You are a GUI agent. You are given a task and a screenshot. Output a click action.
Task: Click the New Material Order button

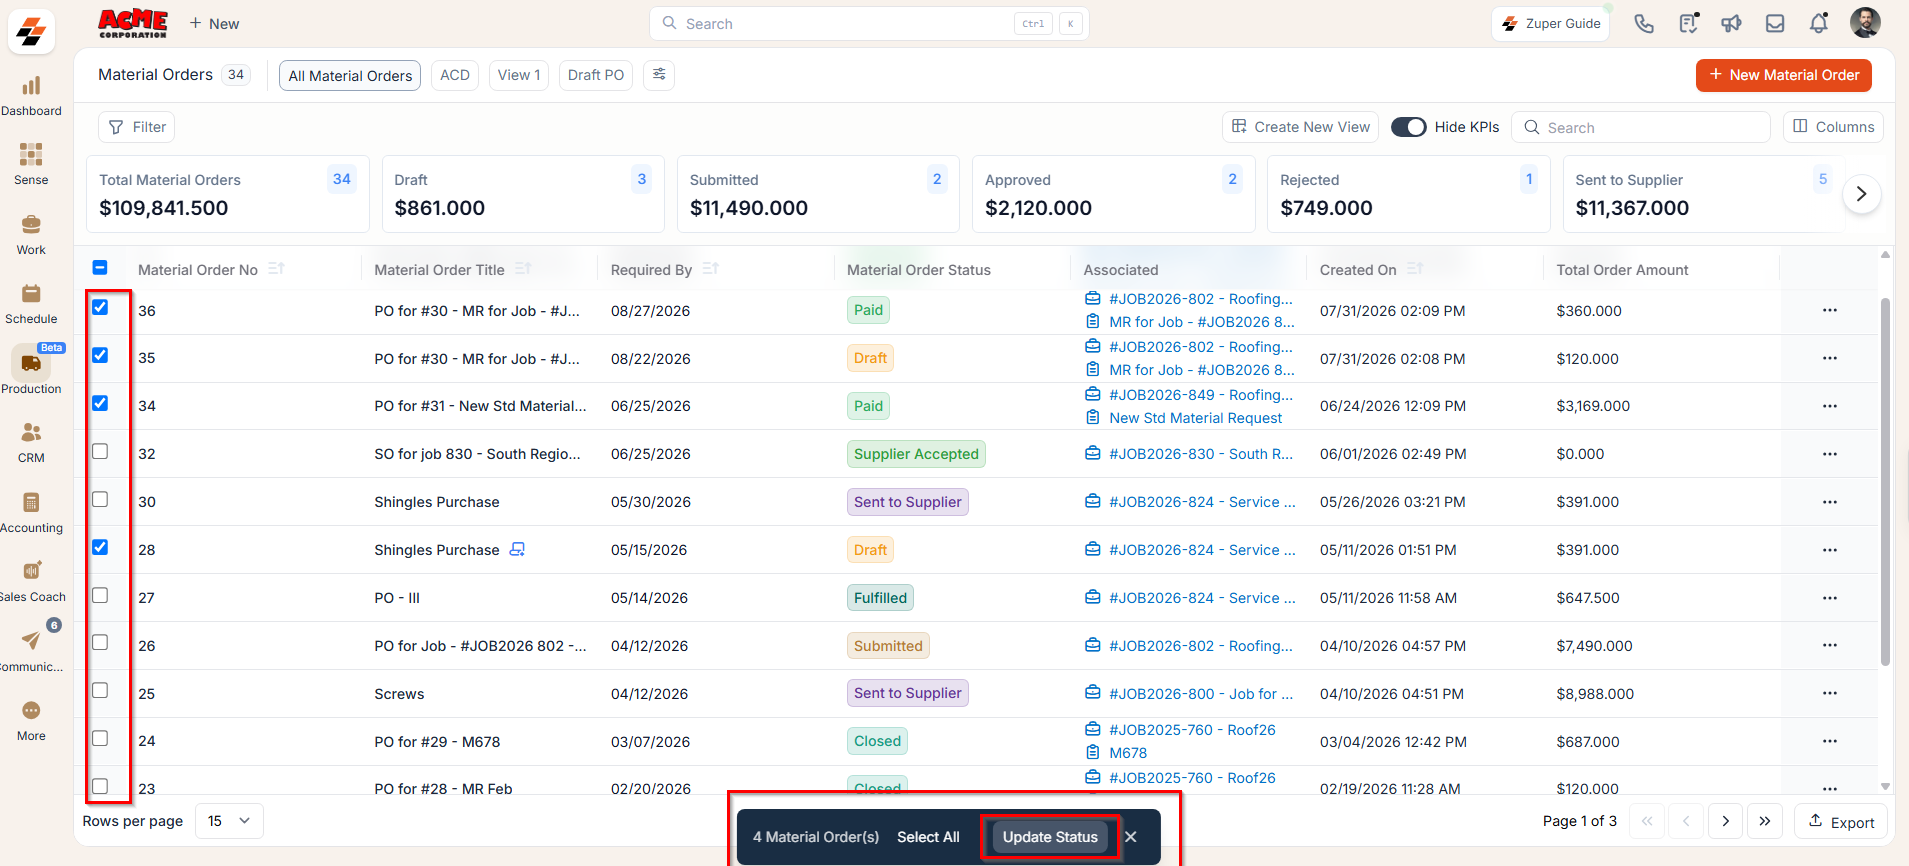[x=1783, y=75]
